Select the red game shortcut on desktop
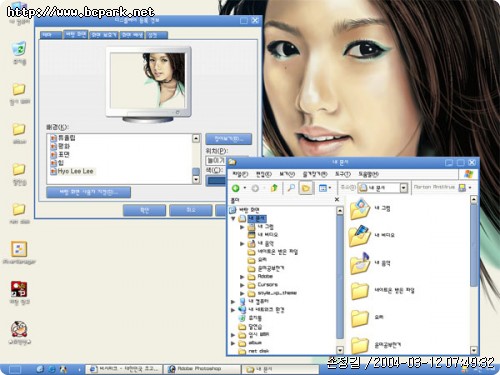Screen dimensions: 500x375 point(19,289)
